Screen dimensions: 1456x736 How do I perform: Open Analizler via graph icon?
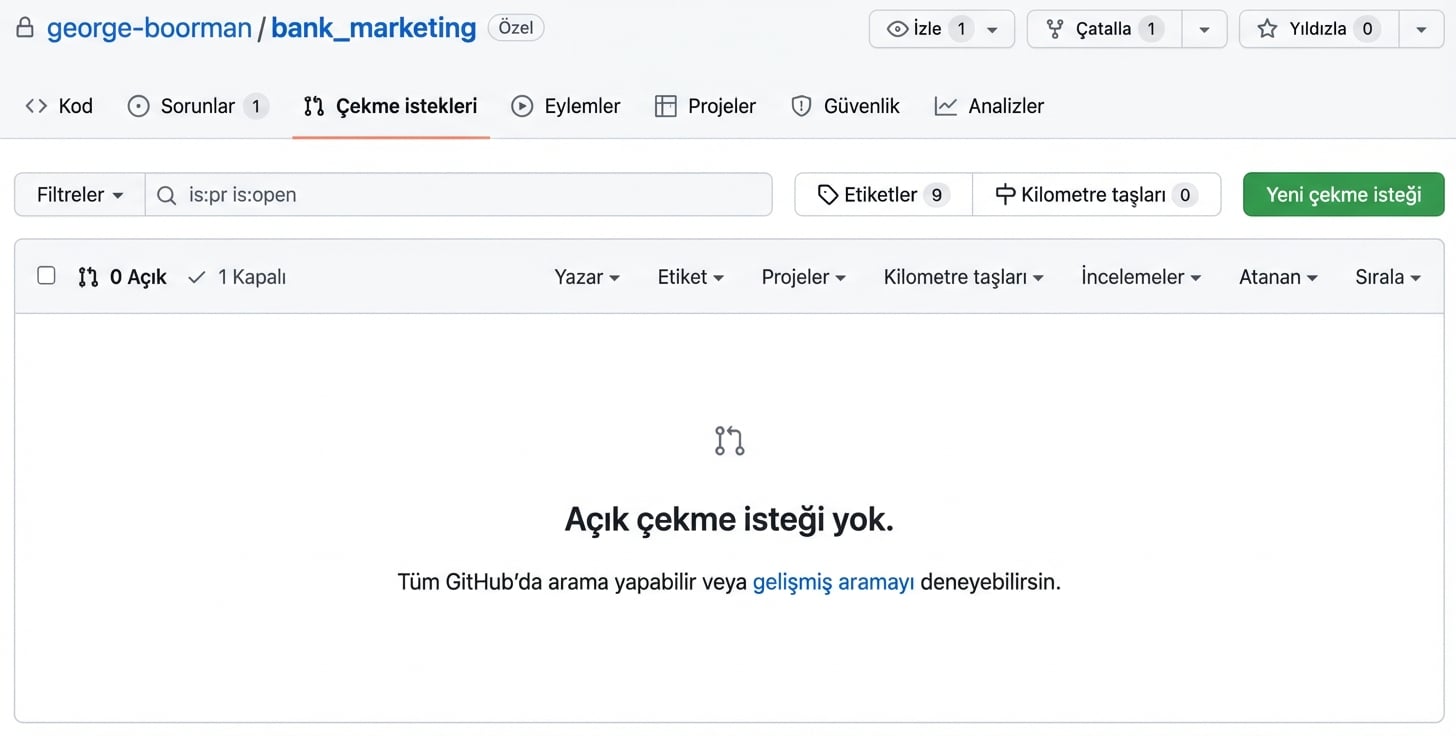point(946,105)
